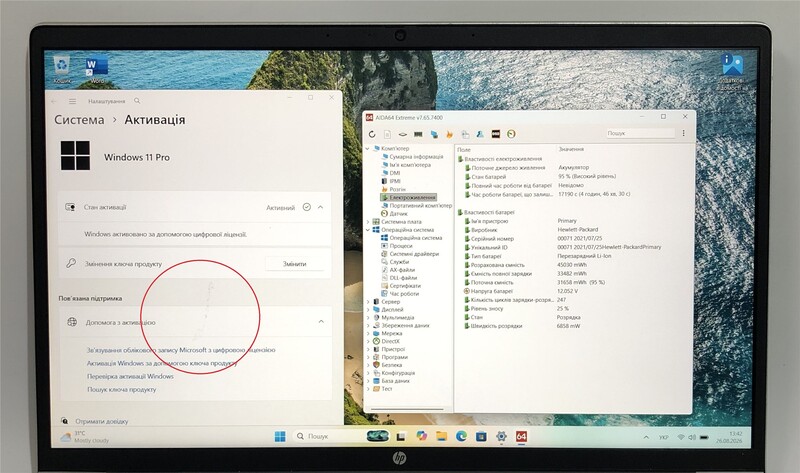This screenshot has height=473, width=800.
Task: Click the memory module icon in AIDA64 toolbar
Action: tap(418, 134)
